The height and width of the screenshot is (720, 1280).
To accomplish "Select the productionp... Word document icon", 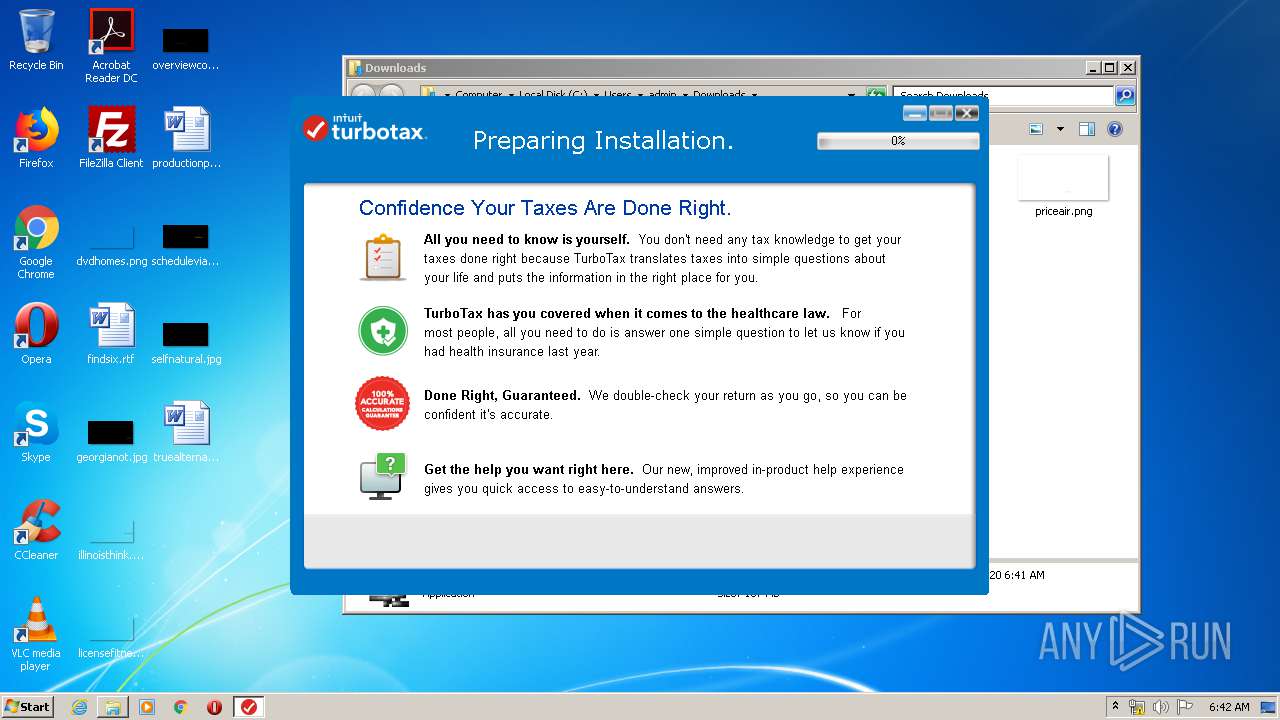I will coord(186,138).
